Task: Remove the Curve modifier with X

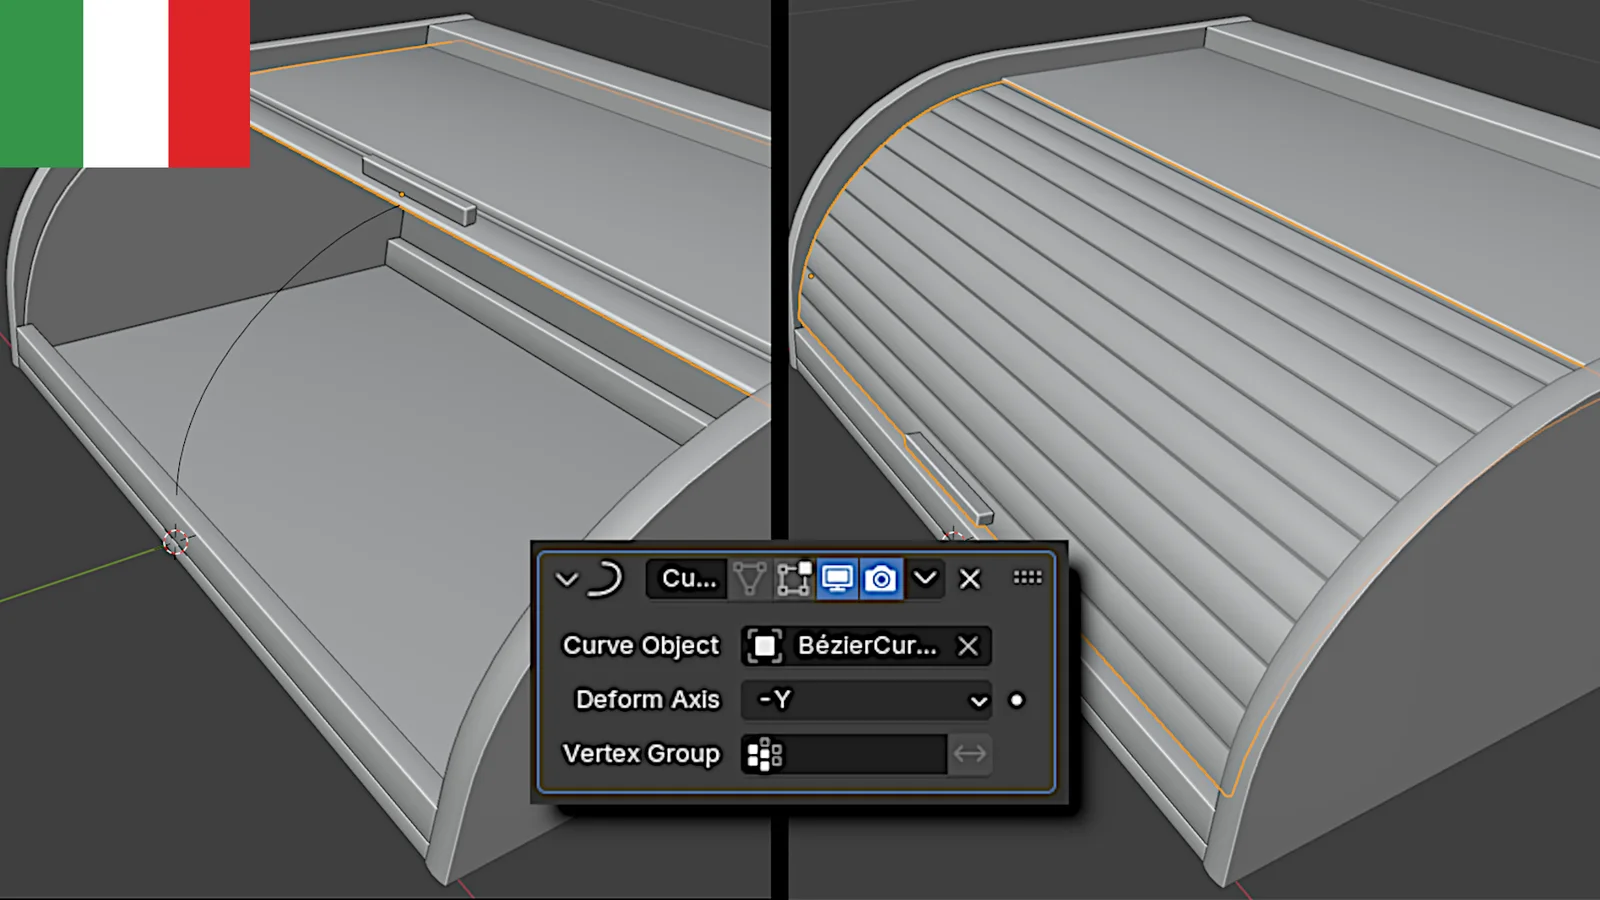Action: click(x=970, y=579)
